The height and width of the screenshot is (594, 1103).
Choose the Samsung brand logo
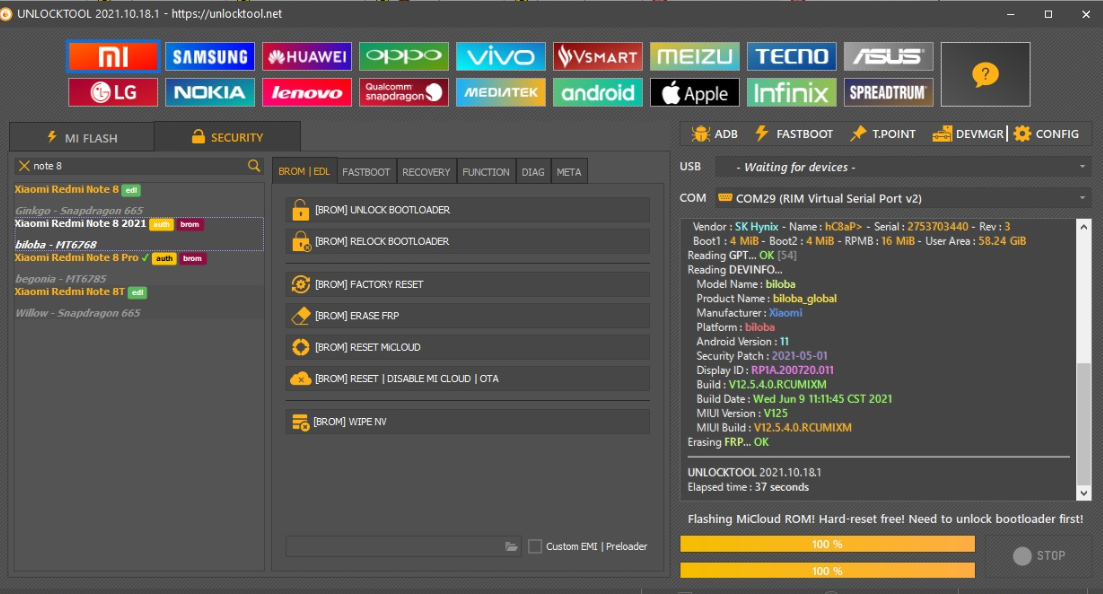coord(210,56)
